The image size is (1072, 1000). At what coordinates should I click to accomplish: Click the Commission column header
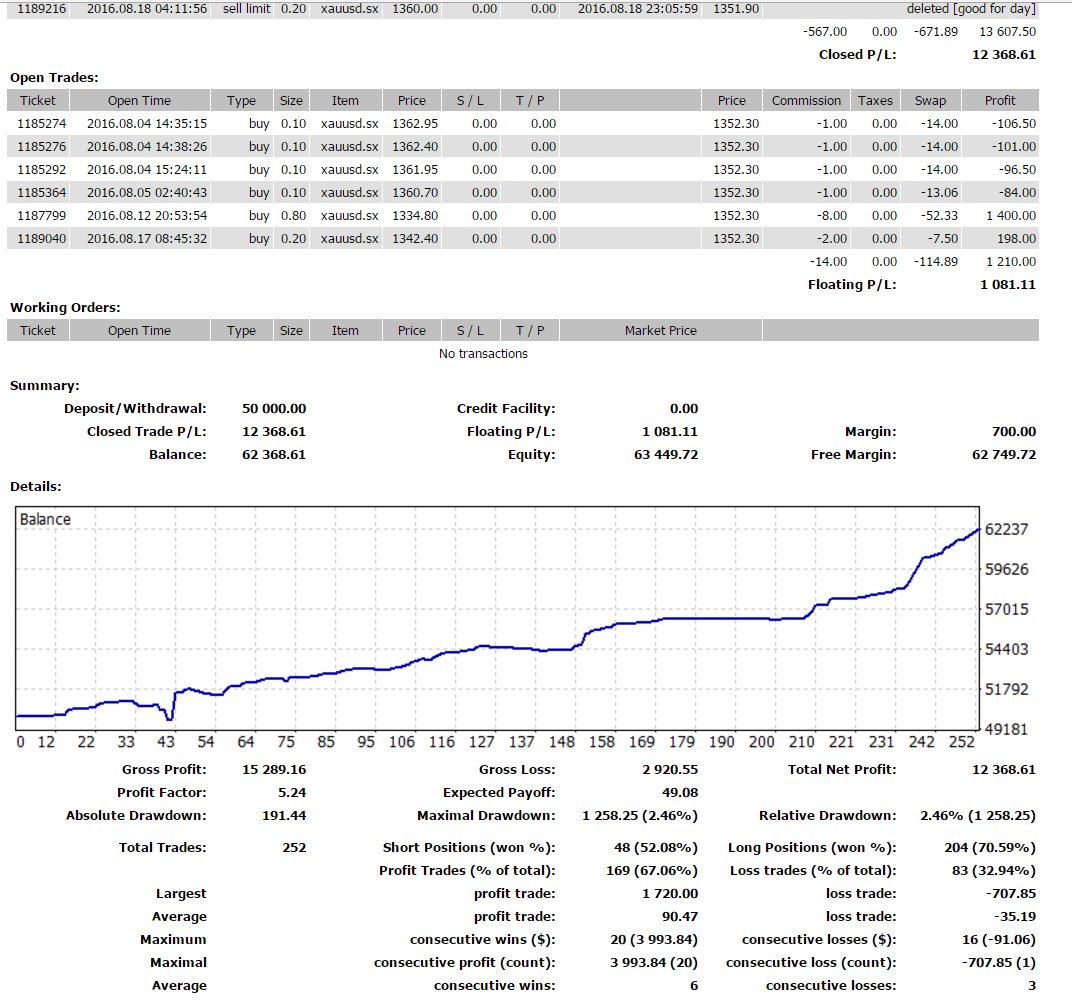(806, 100)
